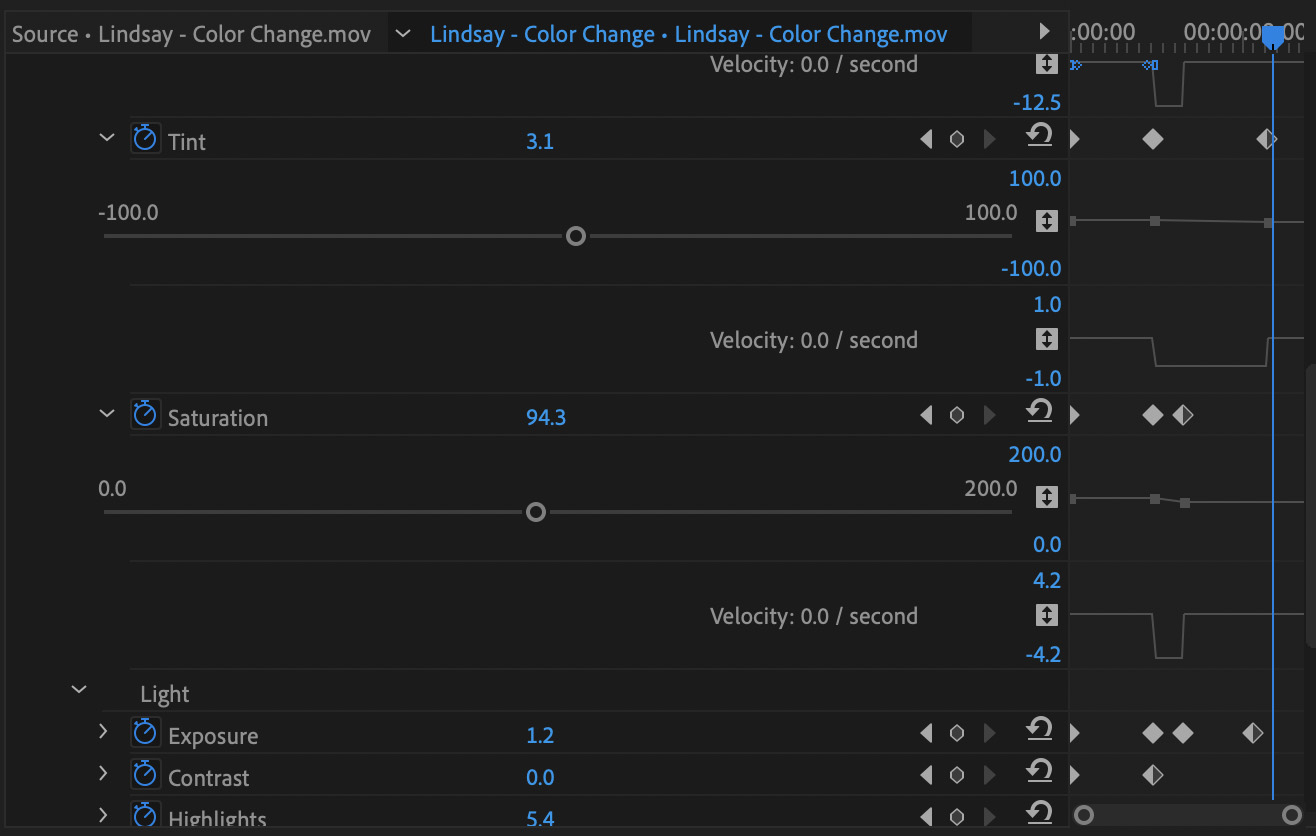Go to previous Saturation keyframe
1316x836 pixels.
926,415
